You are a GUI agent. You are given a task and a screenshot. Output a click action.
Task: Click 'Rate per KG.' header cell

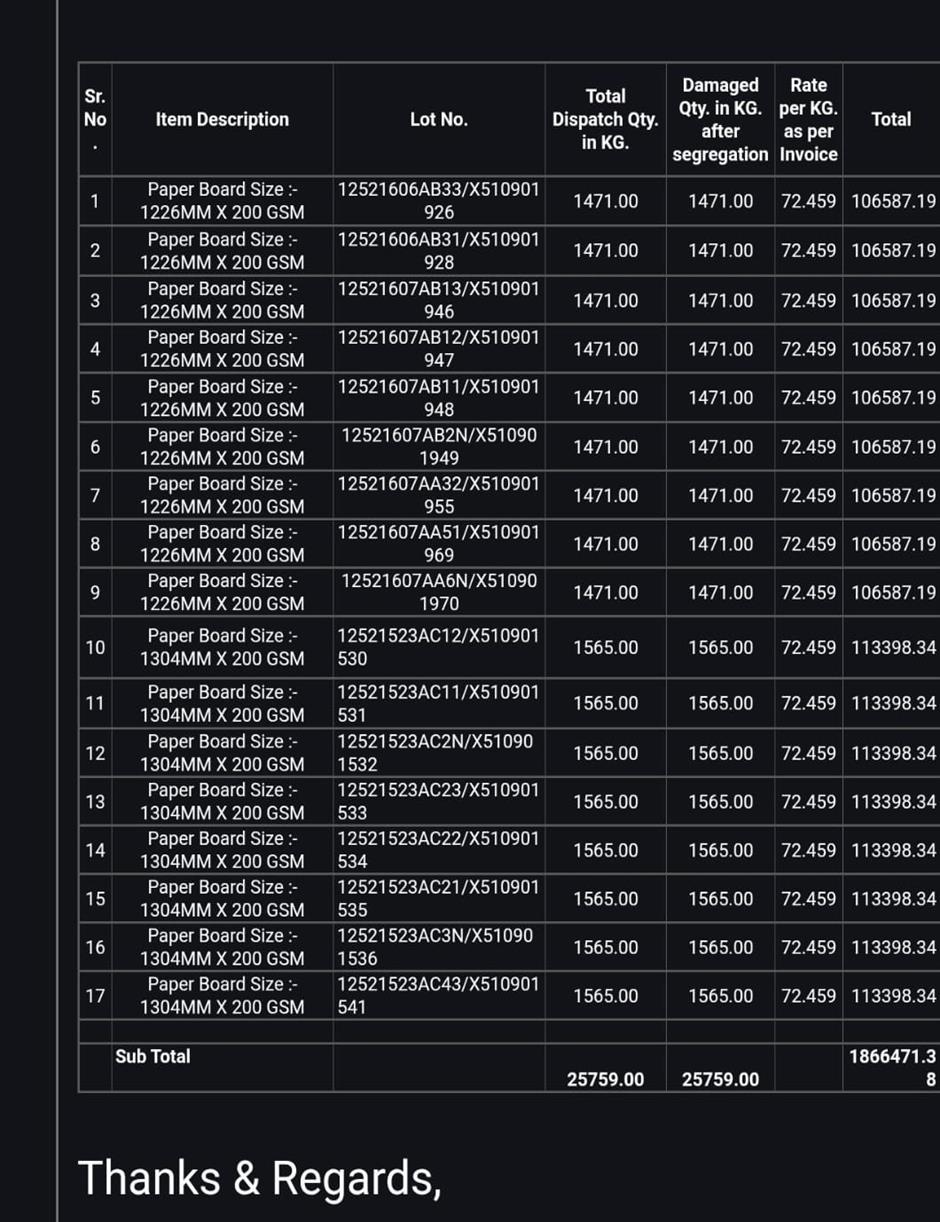point(808,119)
